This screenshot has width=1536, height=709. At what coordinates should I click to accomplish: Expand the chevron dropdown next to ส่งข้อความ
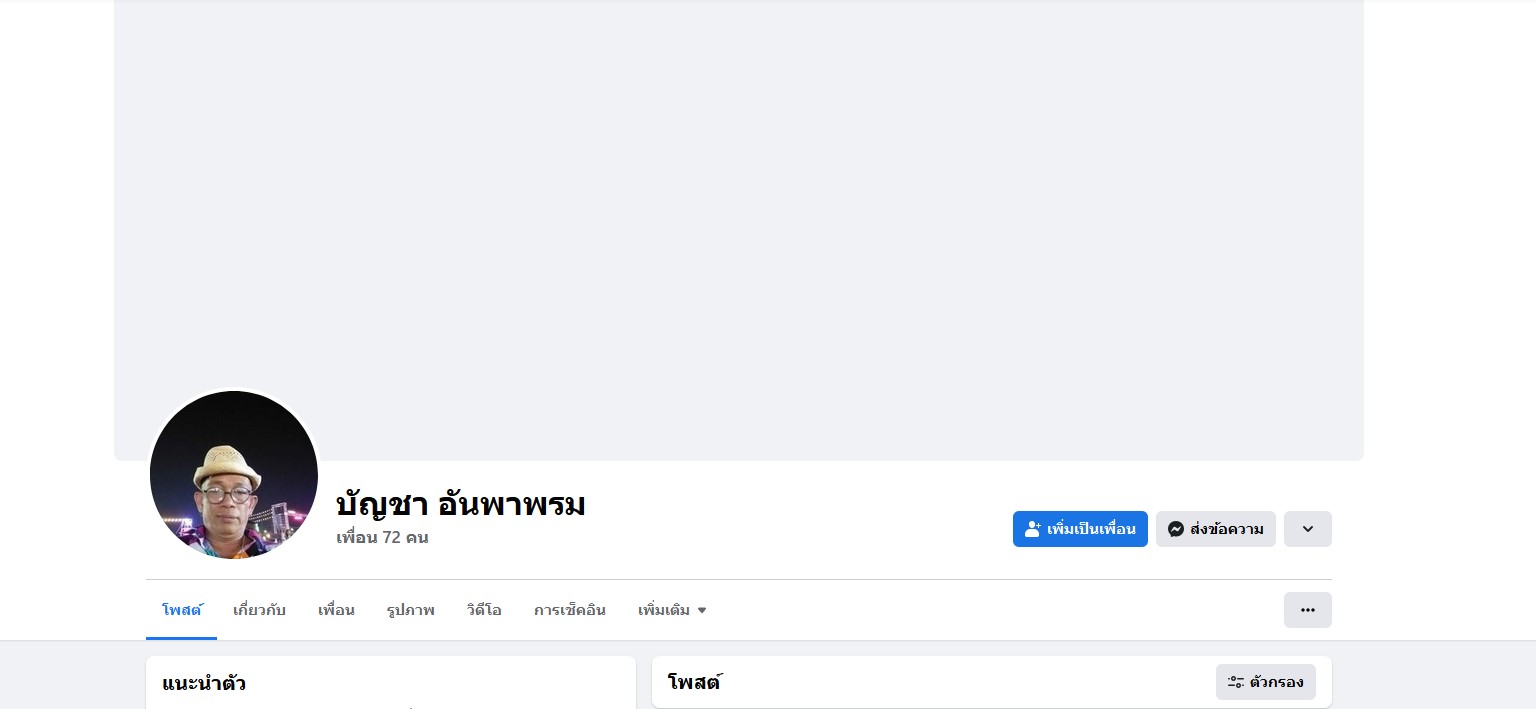[1307, 529]
